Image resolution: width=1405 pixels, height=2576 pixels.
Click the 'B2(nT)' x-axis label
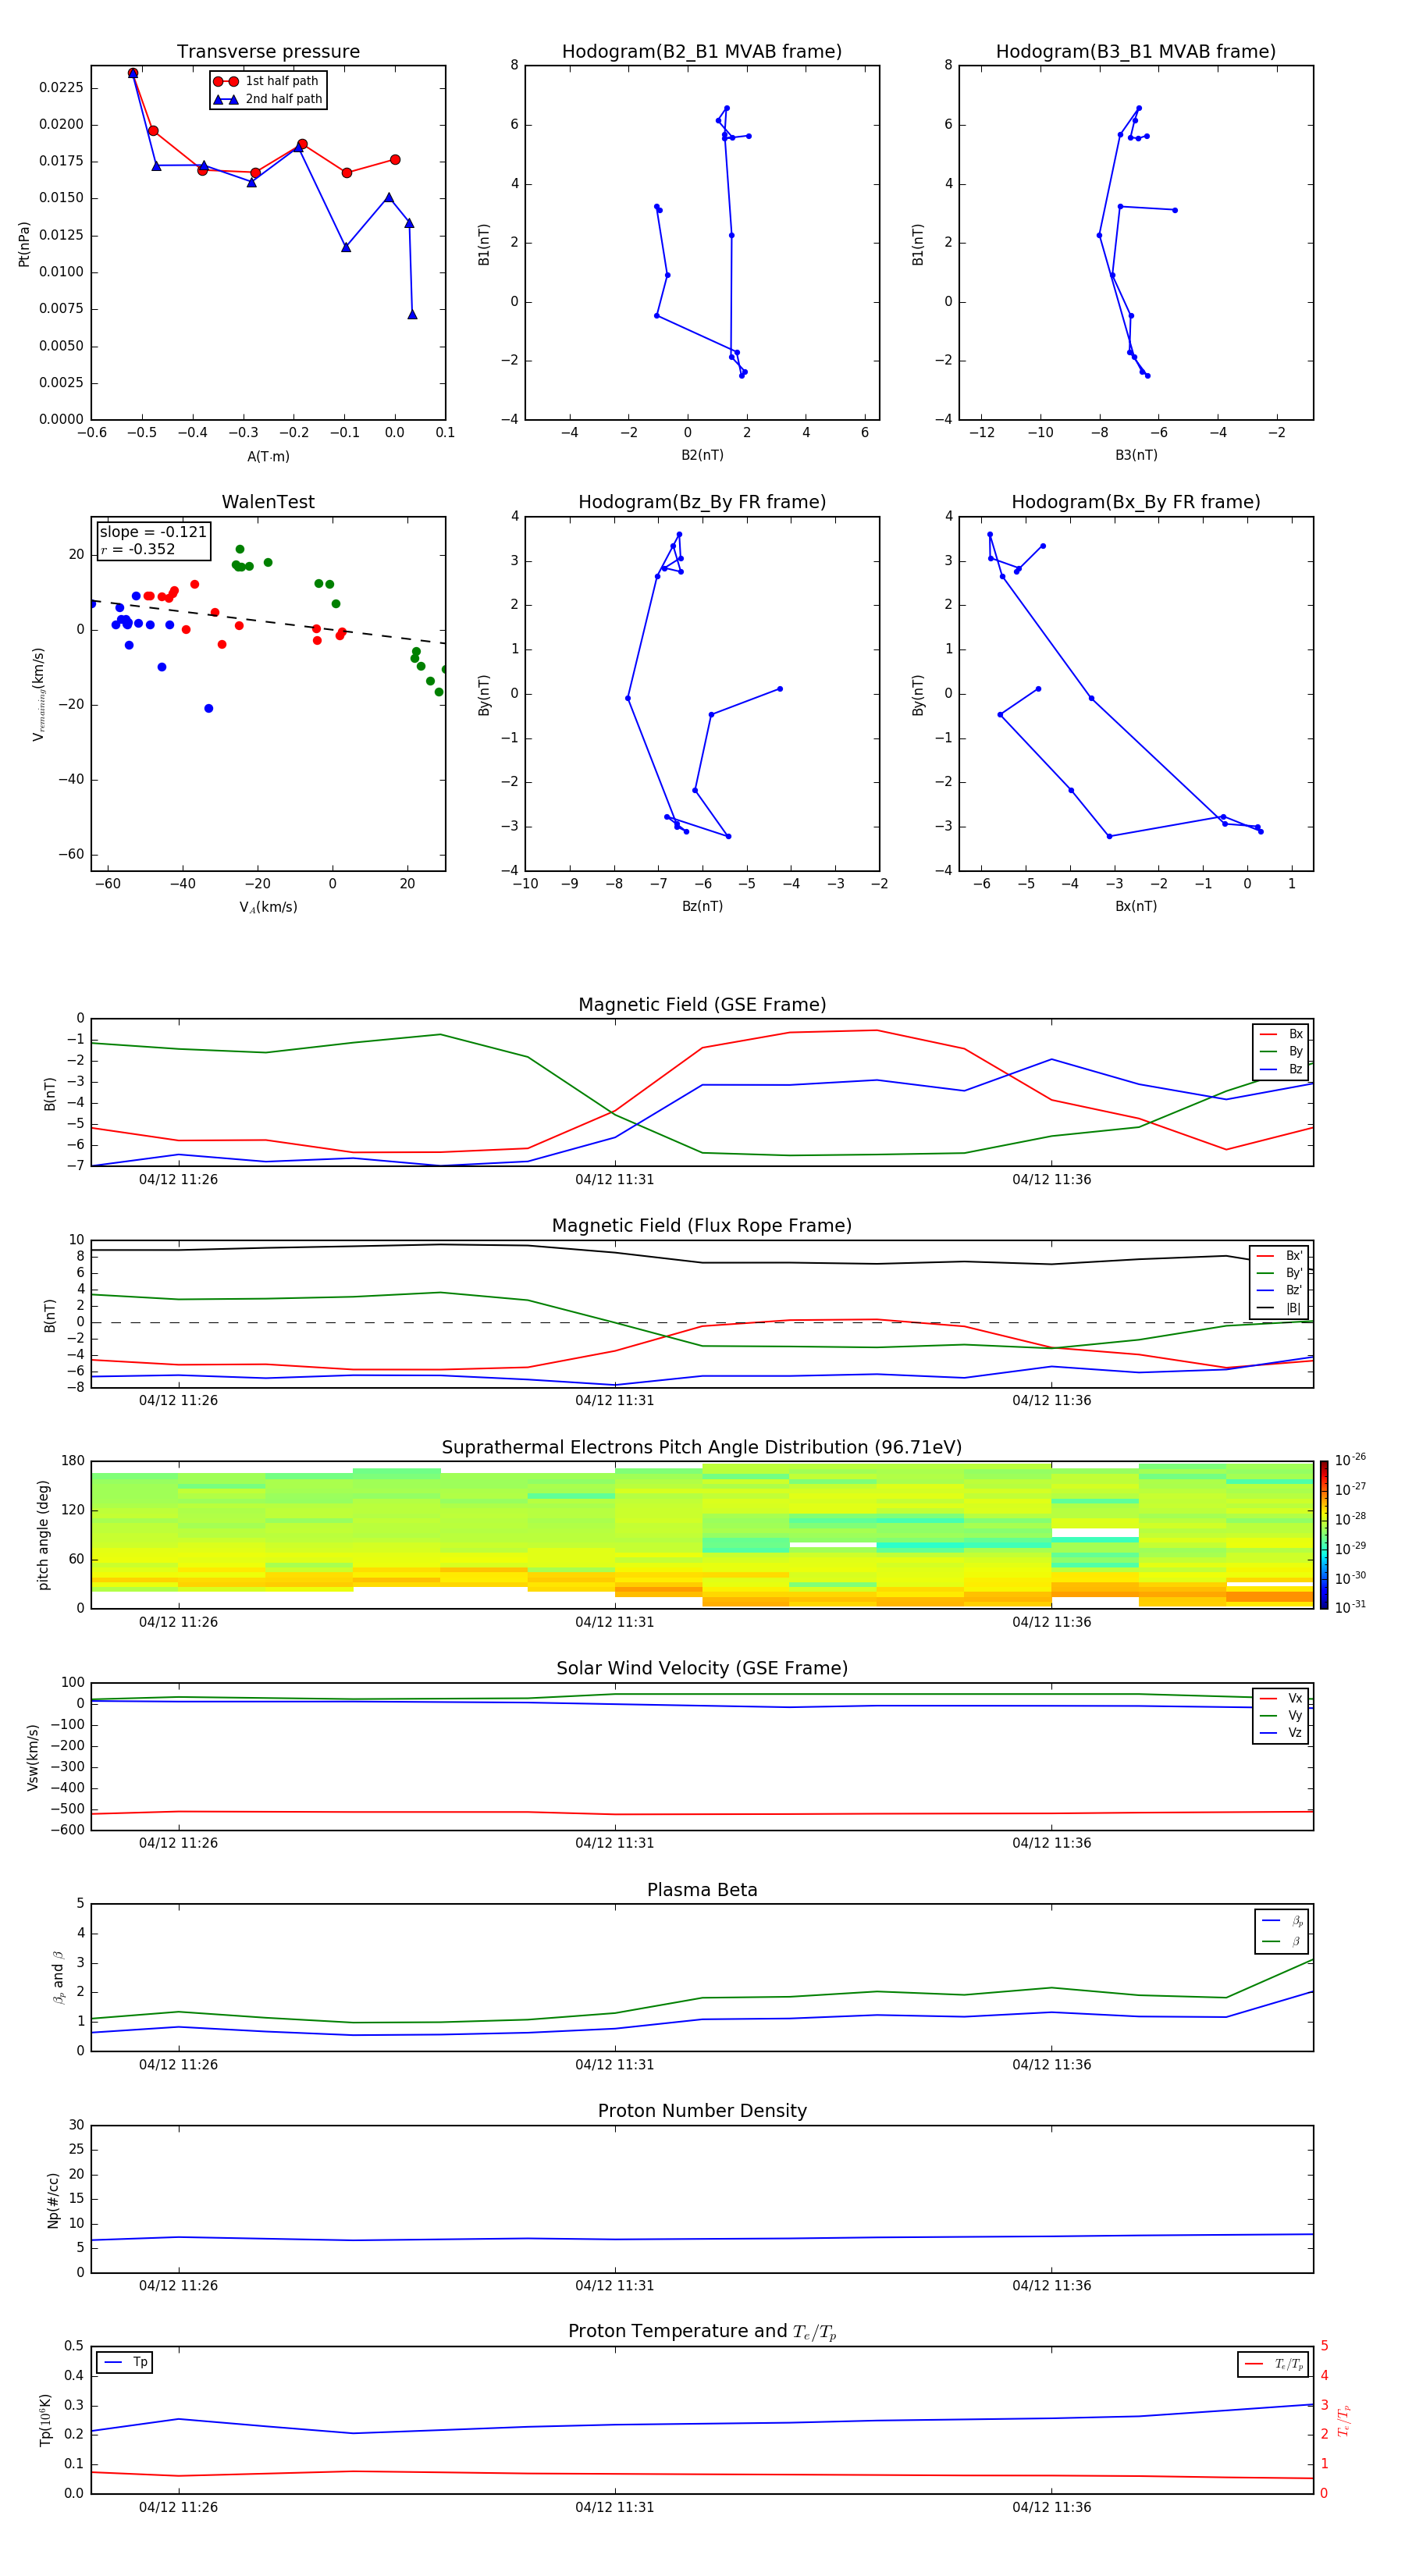click(x=702, y=455)
